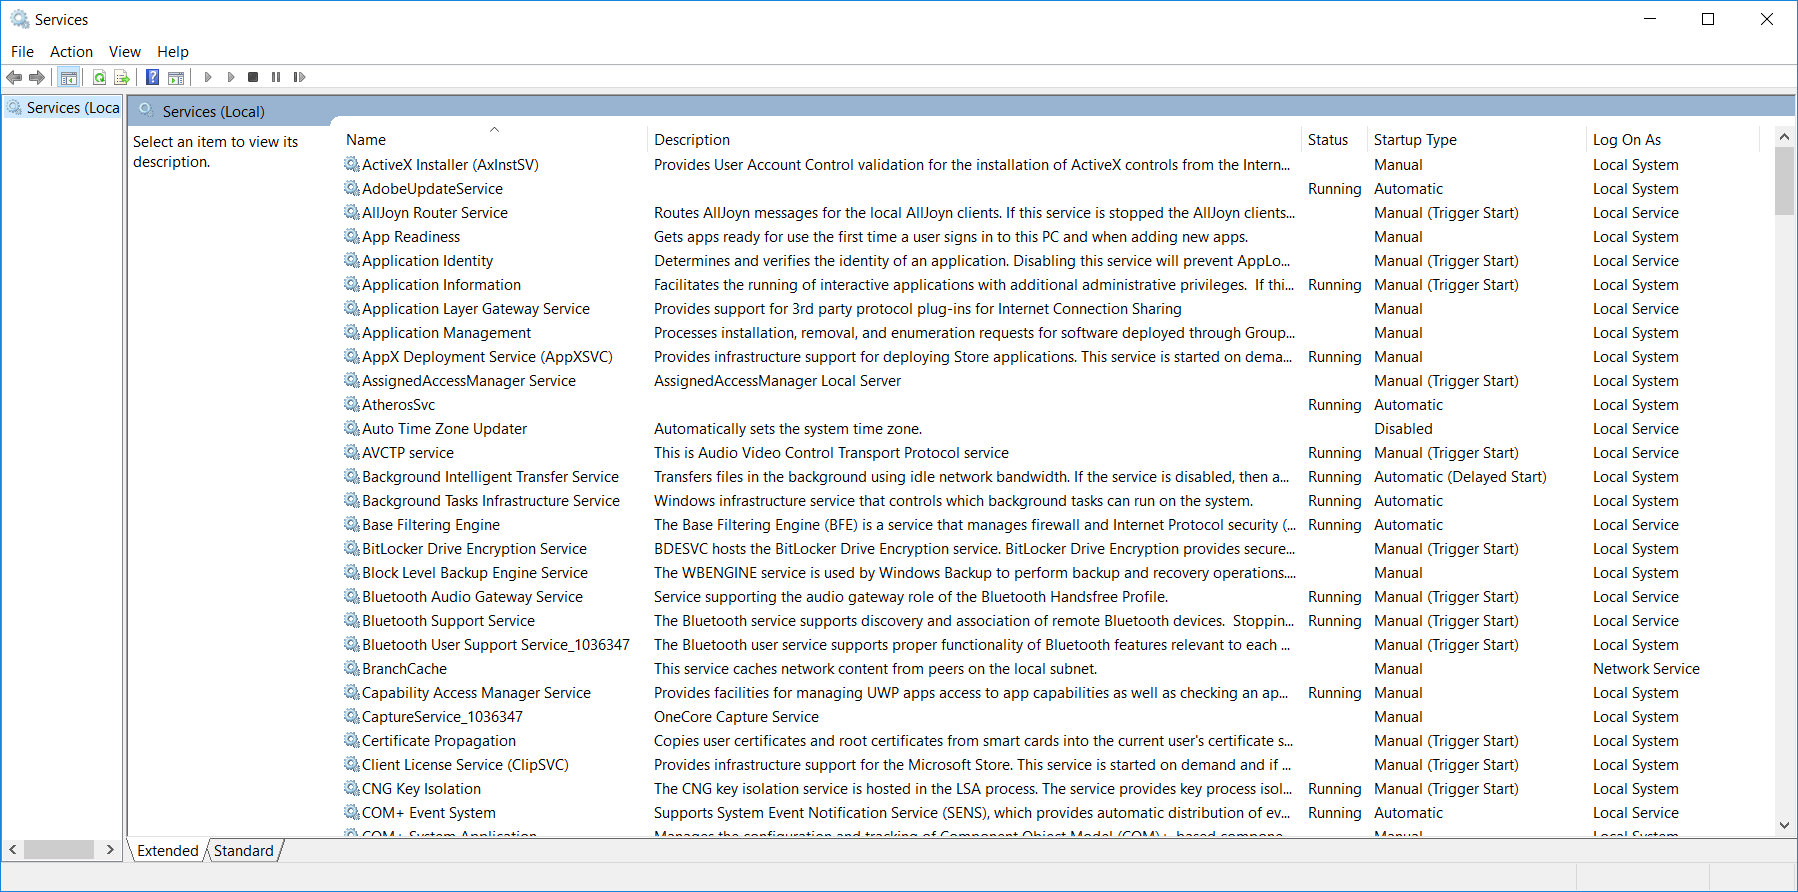This screenshot has width=1798, height=892.
Task: Select Background Tasks Infrastructure Service
Action: coord(491,501)
